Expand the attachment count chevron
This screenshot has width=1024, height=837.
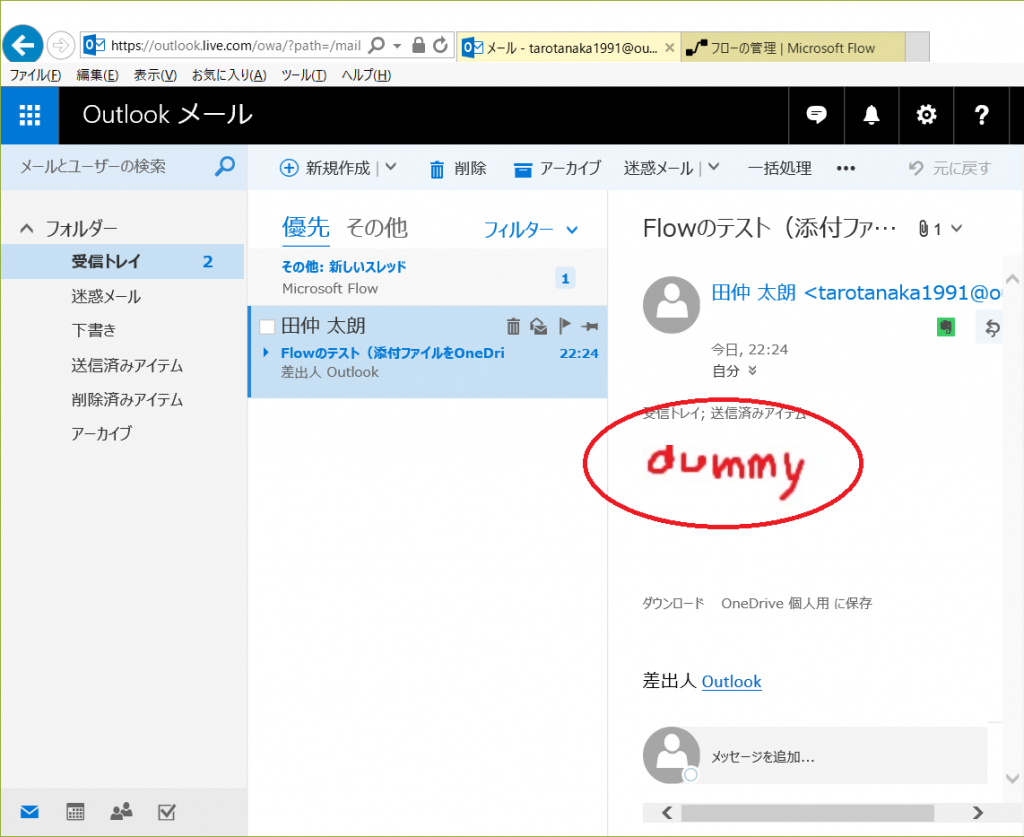[956, 229]
